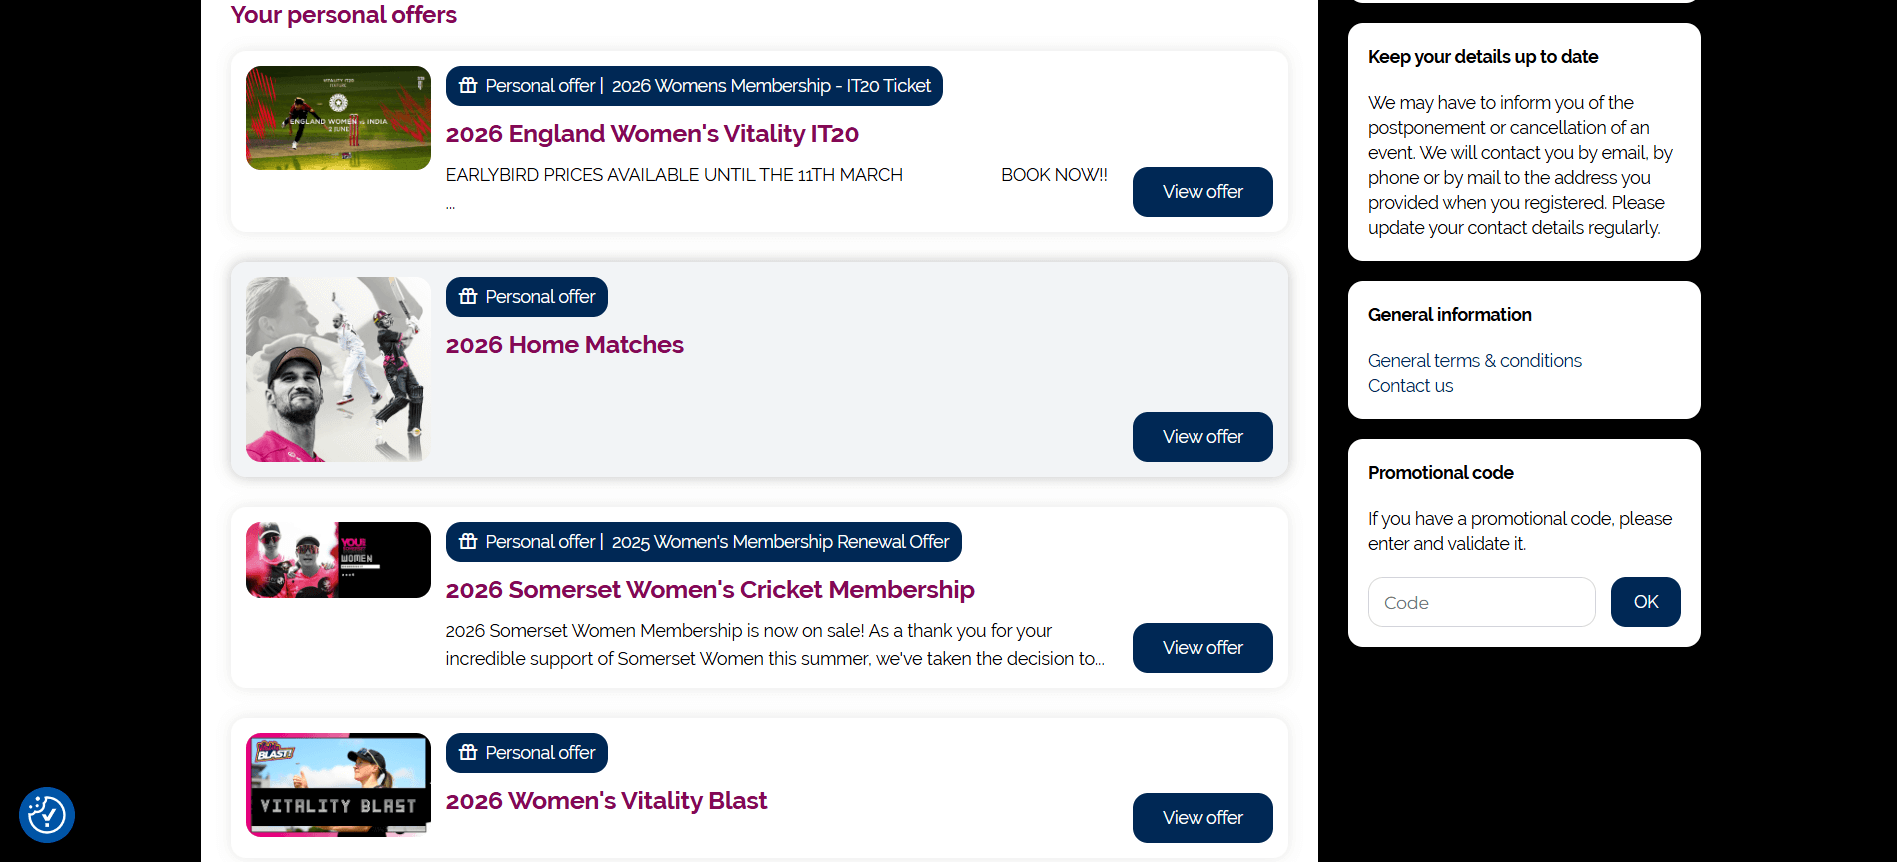Click gift icon on Women's Membership Renewal badge
This screenshot has width=1897, height=862.
pos(468,542)
